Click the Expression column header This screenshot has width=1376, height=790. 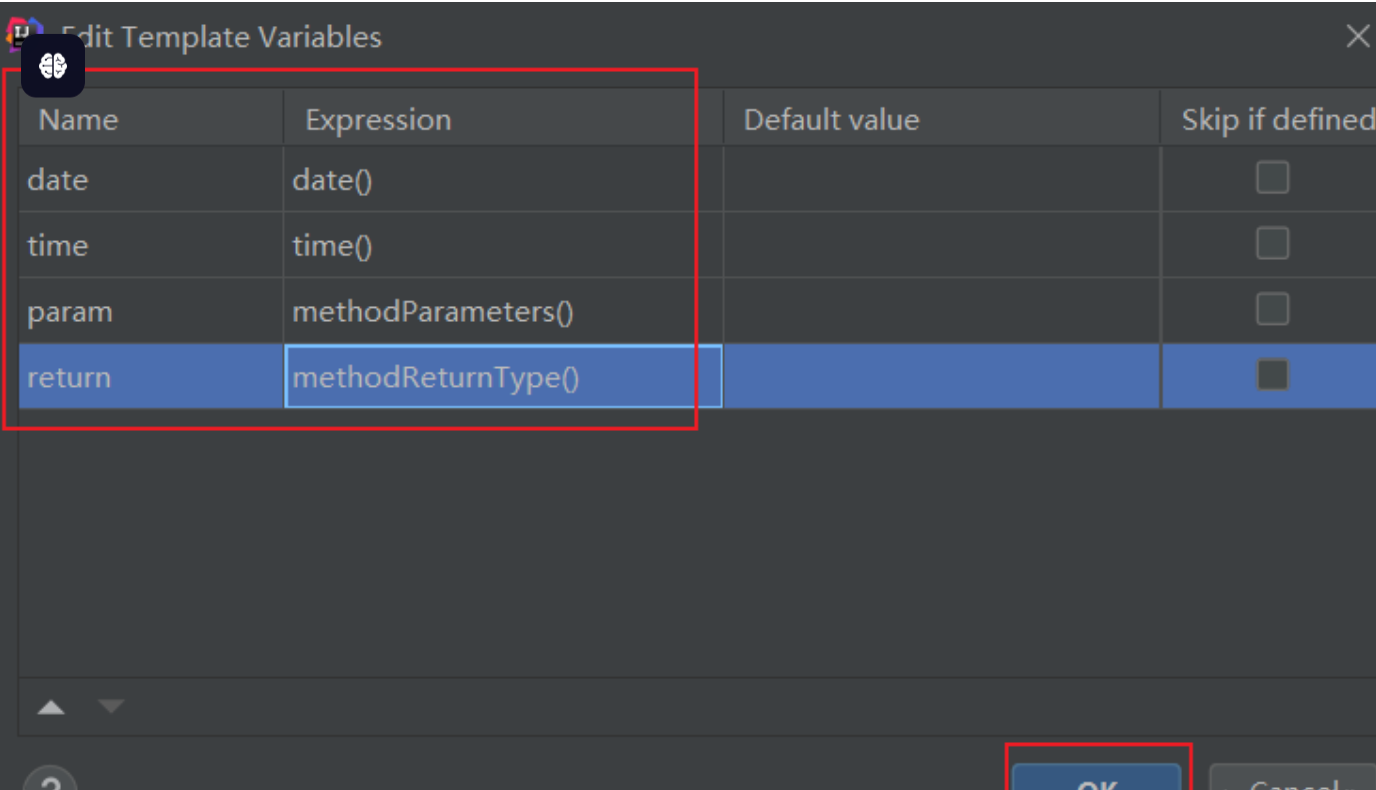point(378,120)
